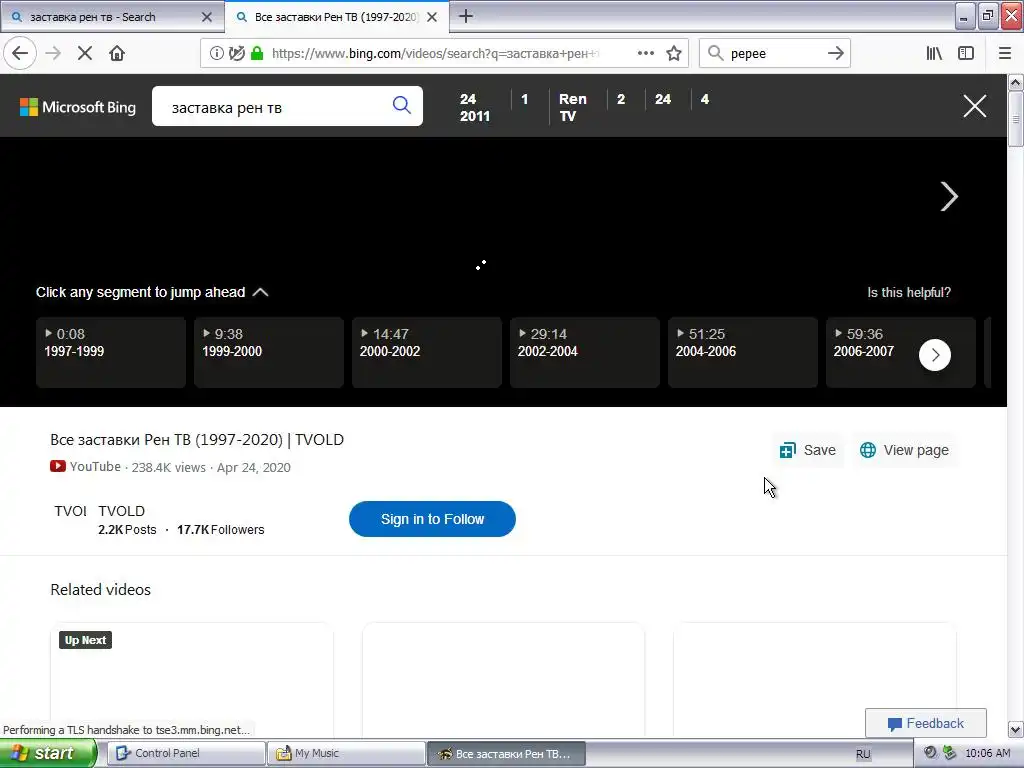Jump to the 9:38 1999-2000 segment
The height and width of the screenshot is (768, 1024).
pos(269,353)
